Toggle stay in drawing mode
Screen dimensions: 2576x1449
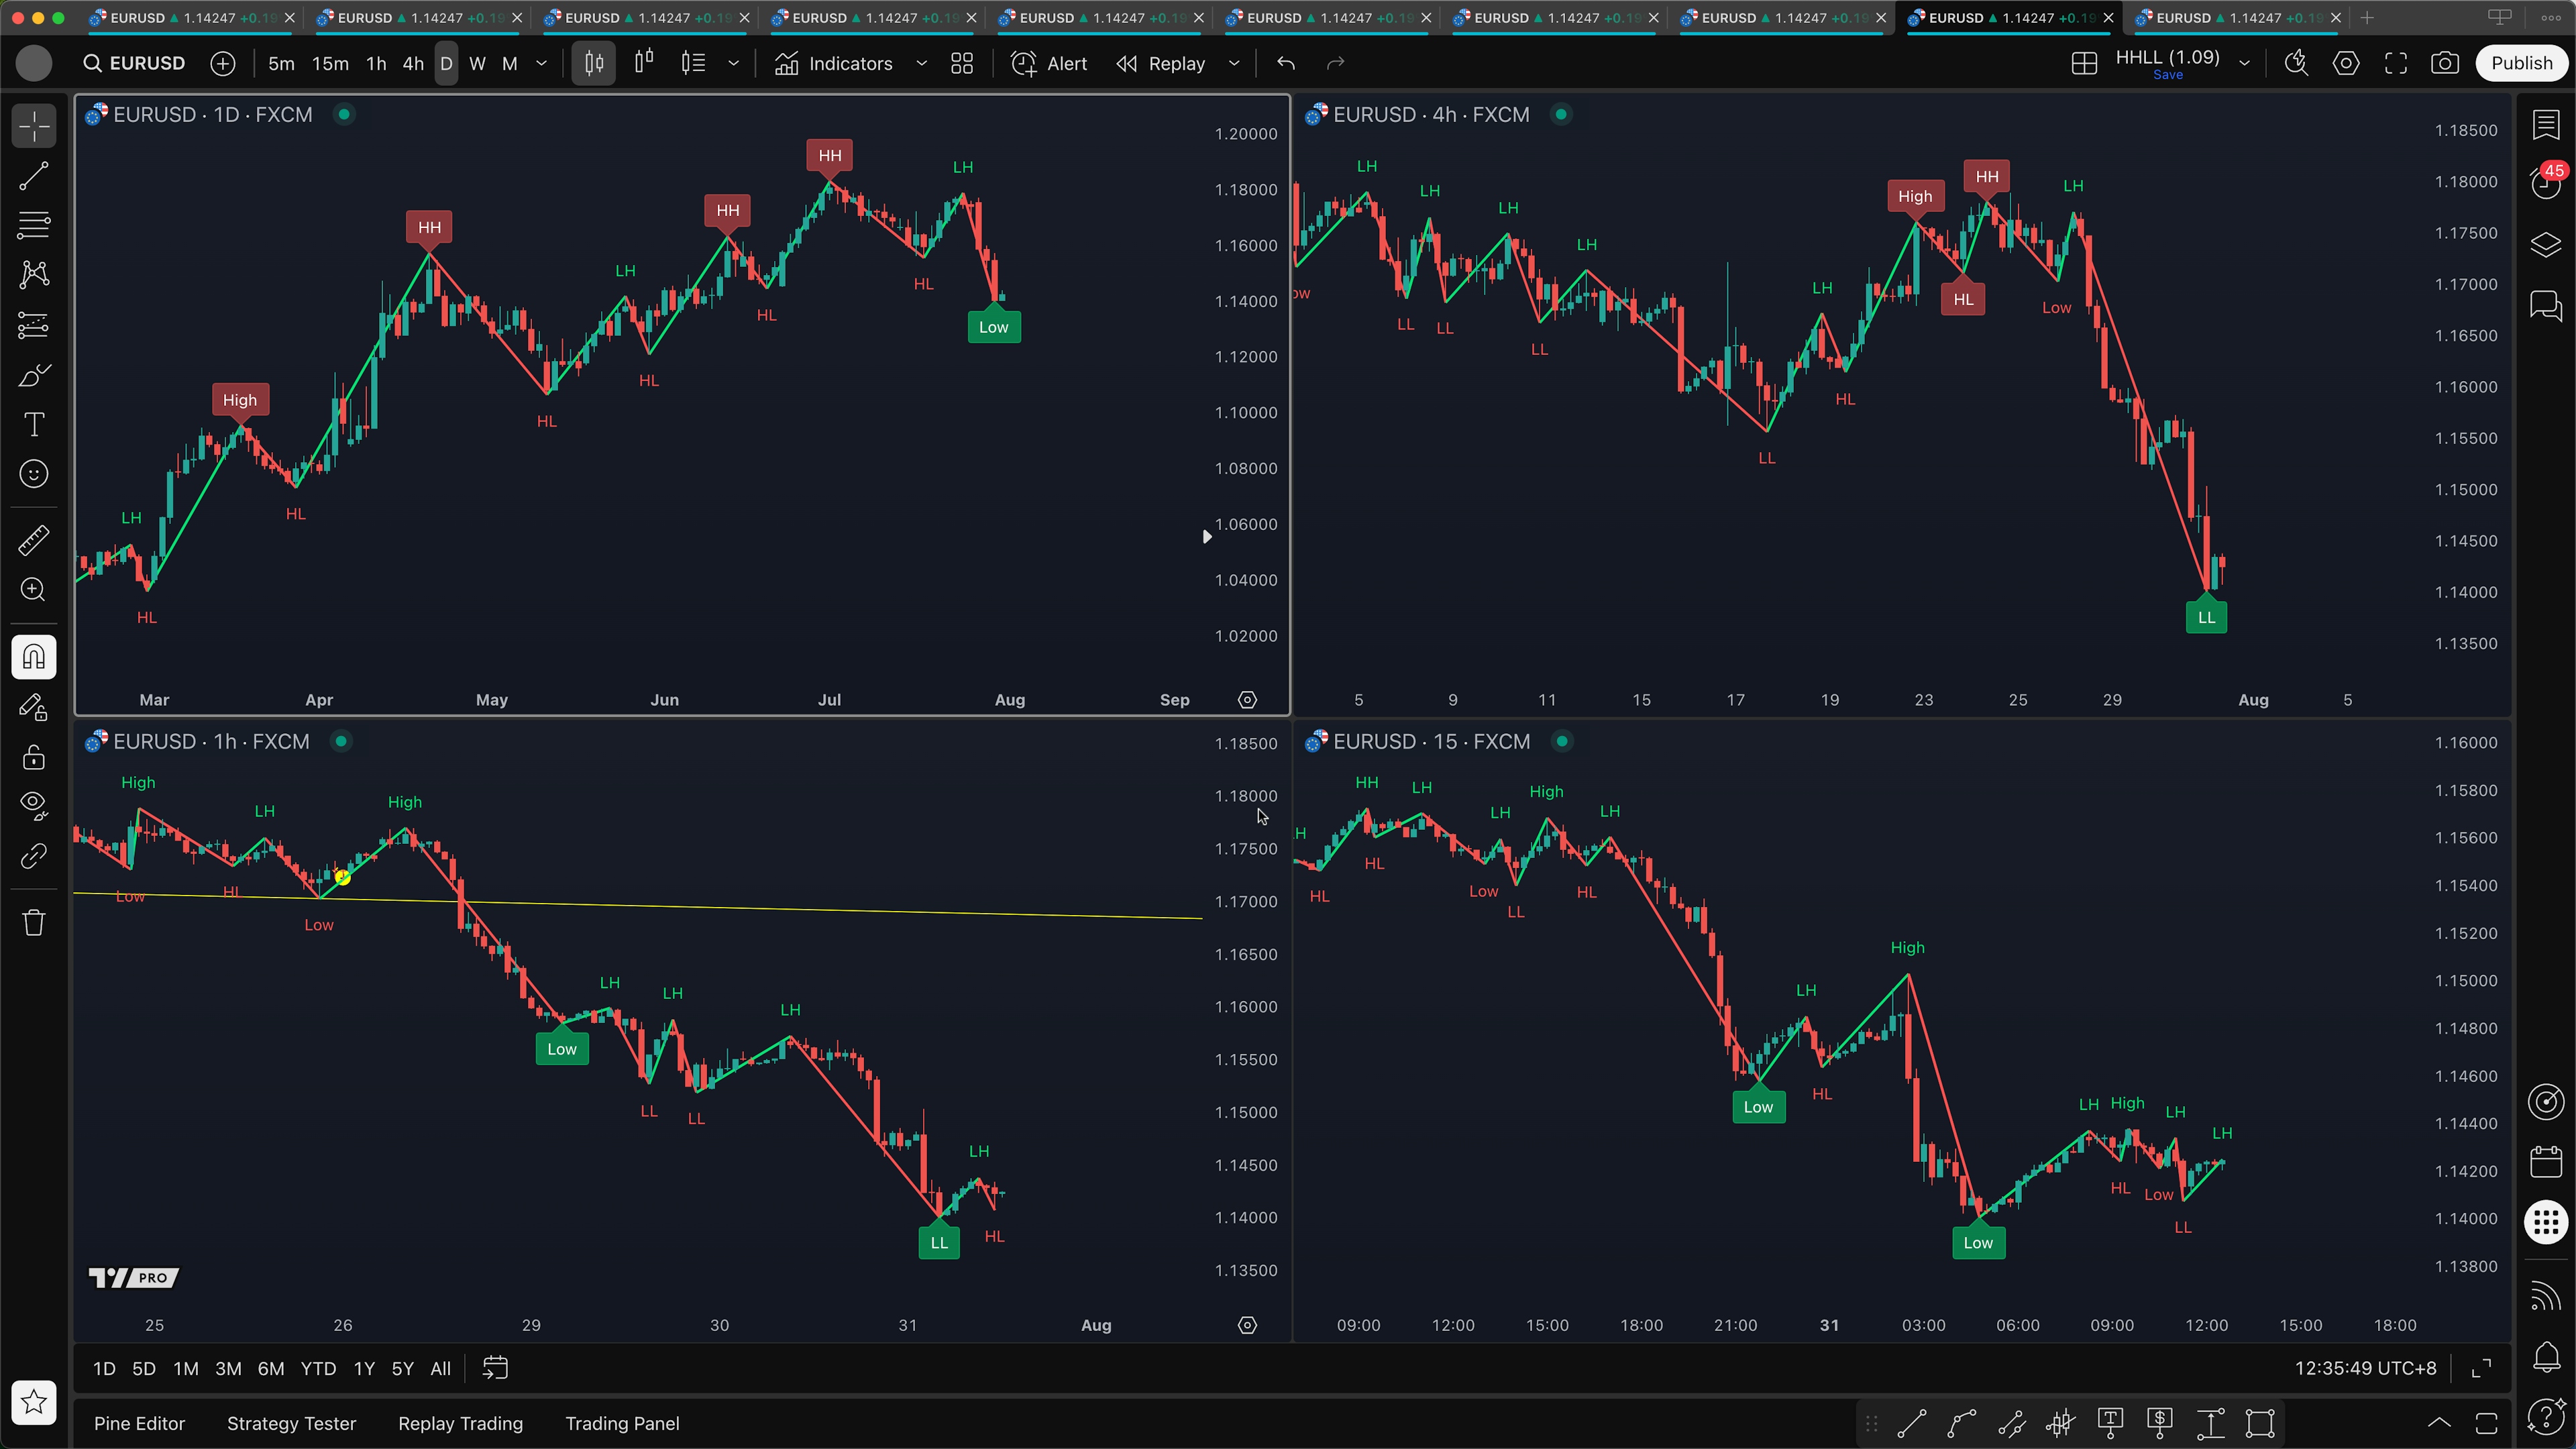point(34,707)
